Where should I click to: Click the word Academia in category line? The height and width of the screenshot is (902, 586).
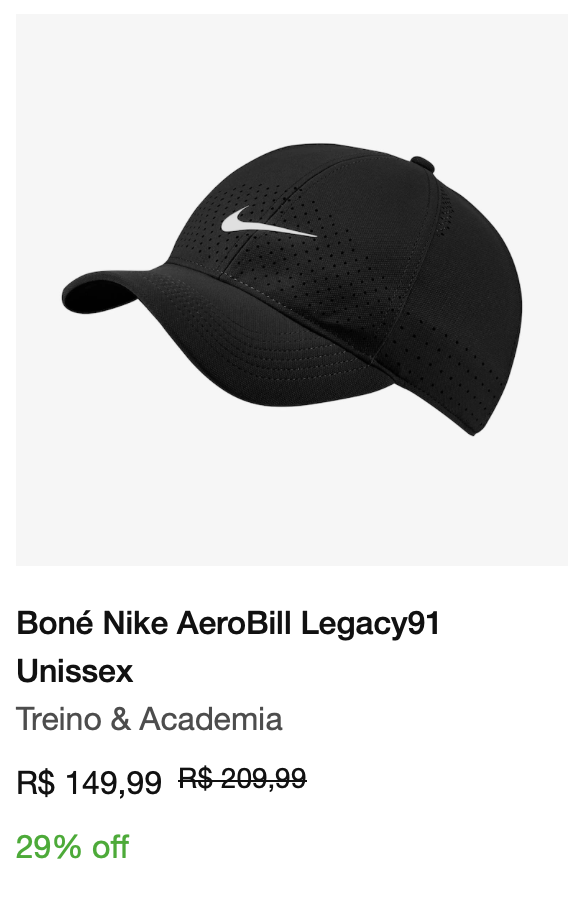coord(210,719)
